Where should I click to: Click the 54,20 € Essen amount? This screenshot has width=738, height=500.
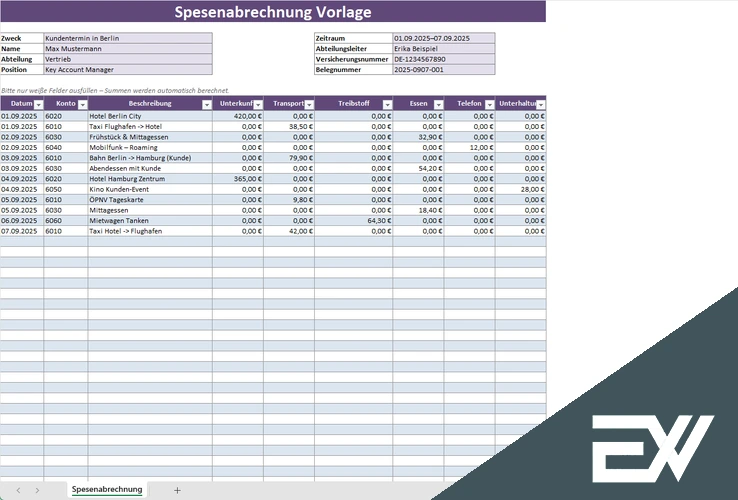pos(418,168)
